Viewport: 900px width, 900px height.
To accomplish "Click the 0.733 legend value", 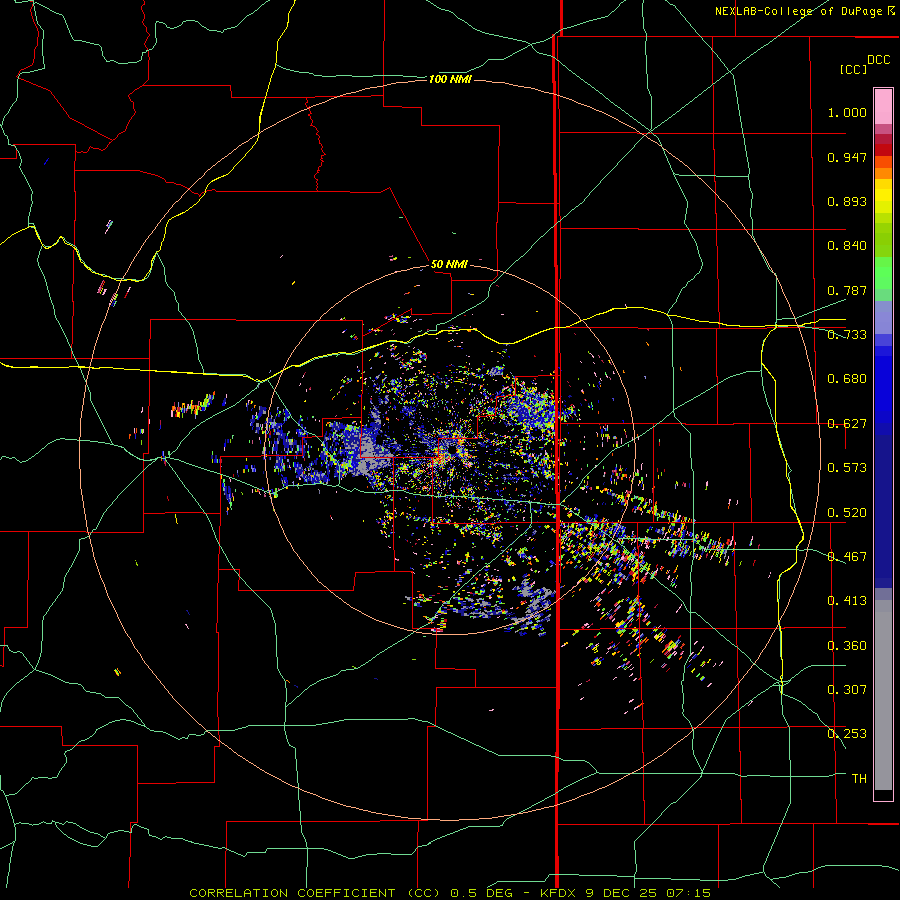I will pyautogui.click(x=847, y=335).
